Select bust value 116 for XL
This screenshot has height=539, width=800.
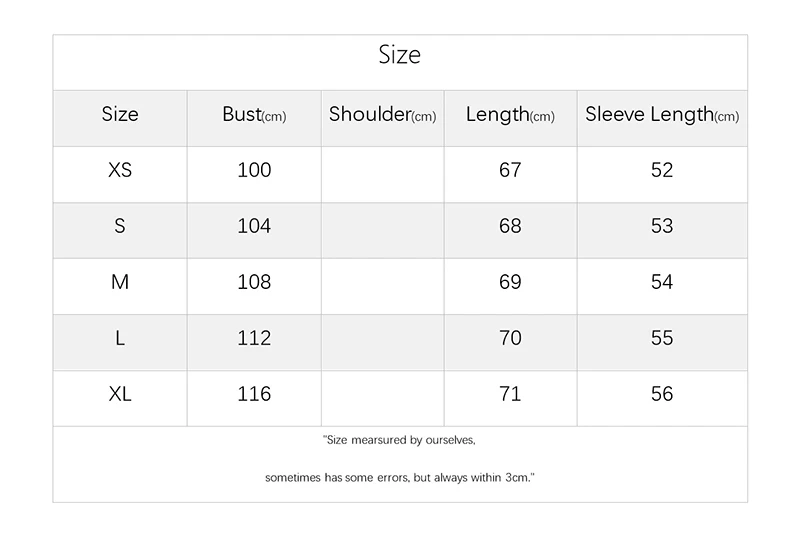click(254, 394)
